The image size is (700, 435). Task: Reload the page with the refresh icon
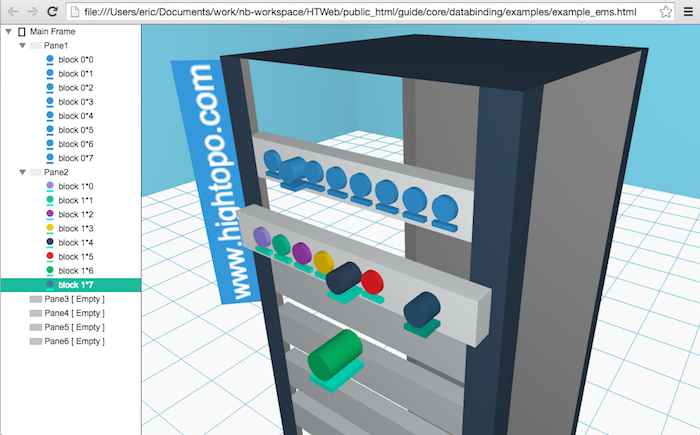[x=52, y=12]
